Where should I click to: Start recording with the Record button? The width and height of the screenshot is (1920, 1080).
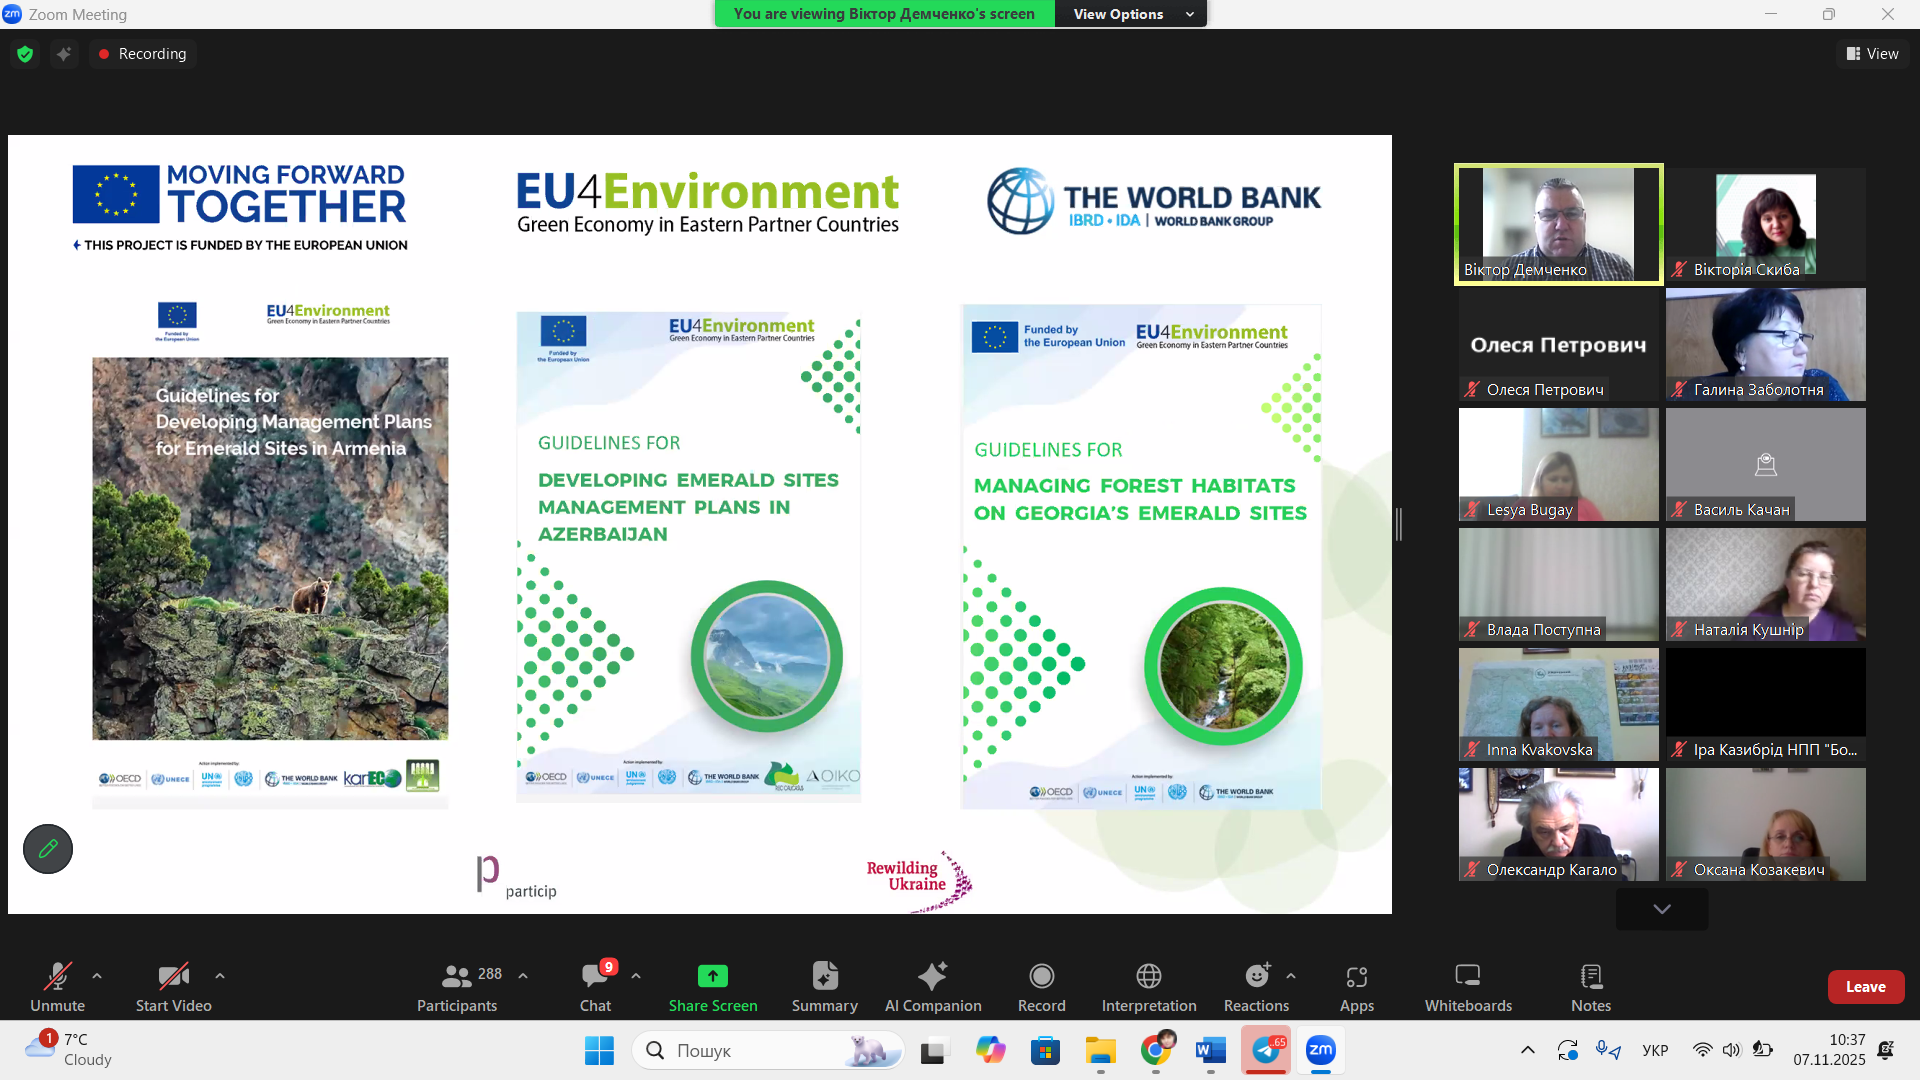point(1041,986)
